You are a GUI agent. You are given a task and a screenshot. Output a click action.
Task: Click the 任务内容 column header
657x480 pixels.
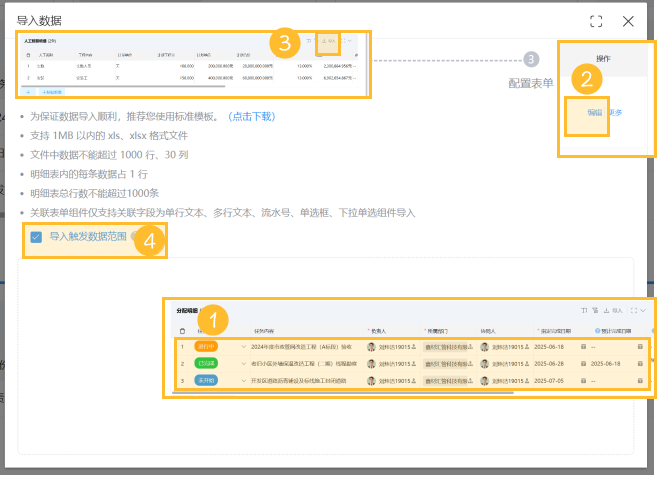pyautogui.click(x=264, y=331)
